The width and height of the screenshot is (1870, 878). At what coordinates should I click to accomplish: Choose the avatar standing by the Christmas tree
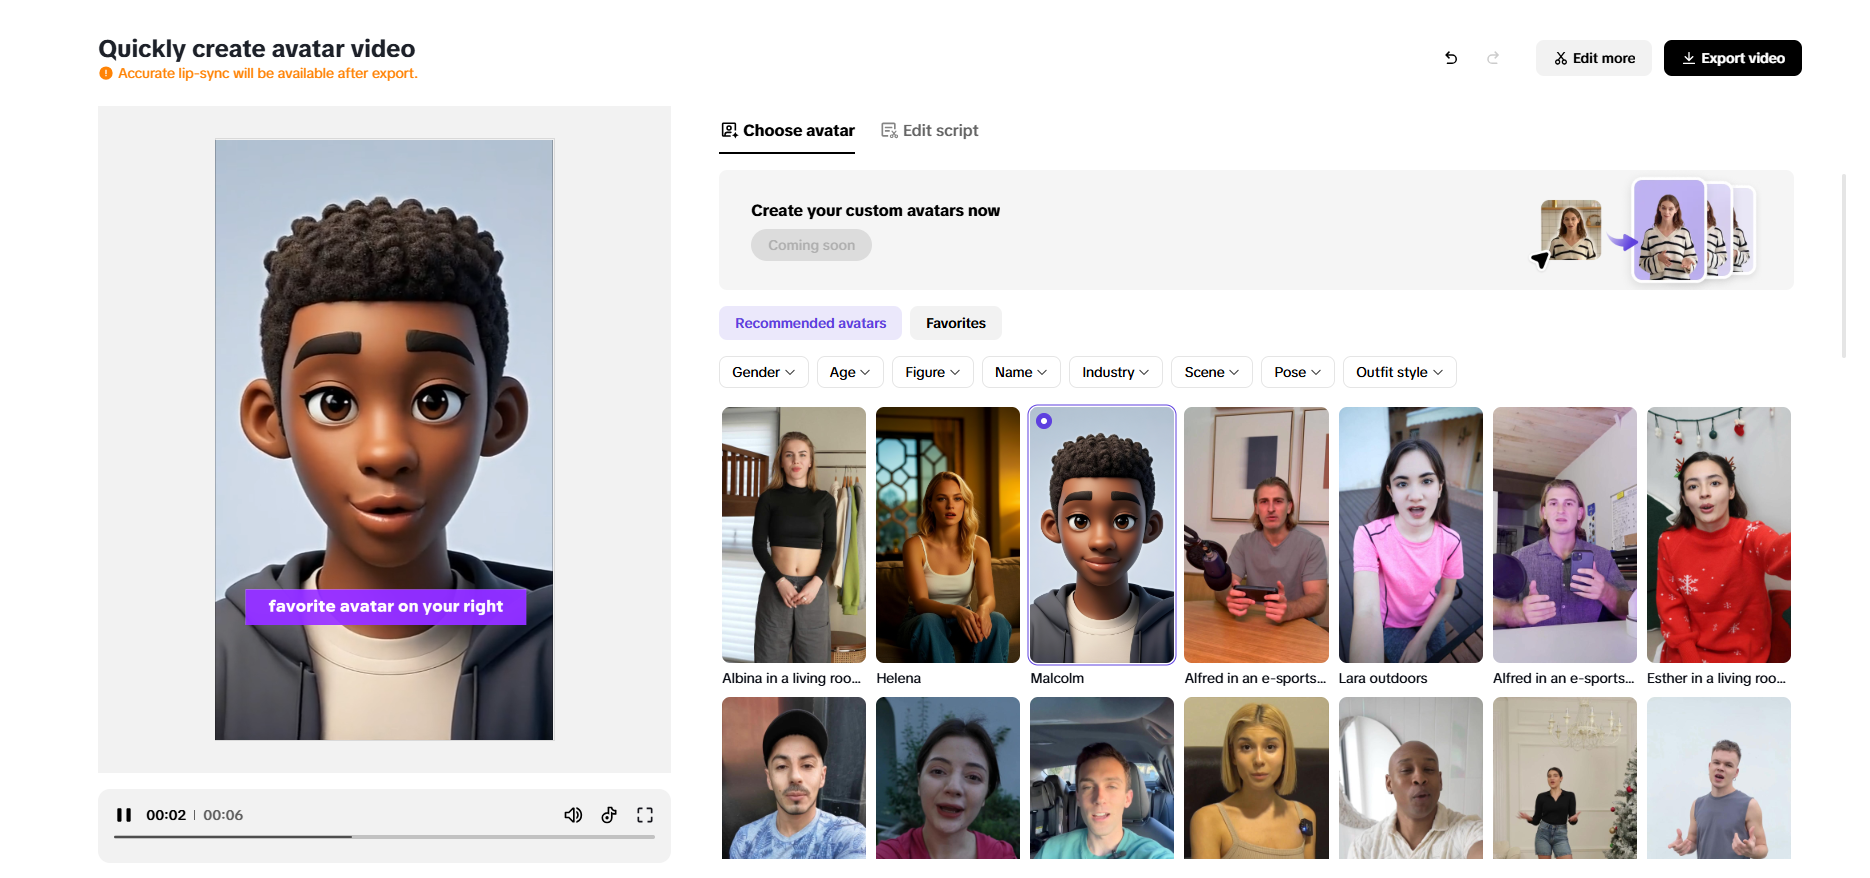coord(1565,778)
